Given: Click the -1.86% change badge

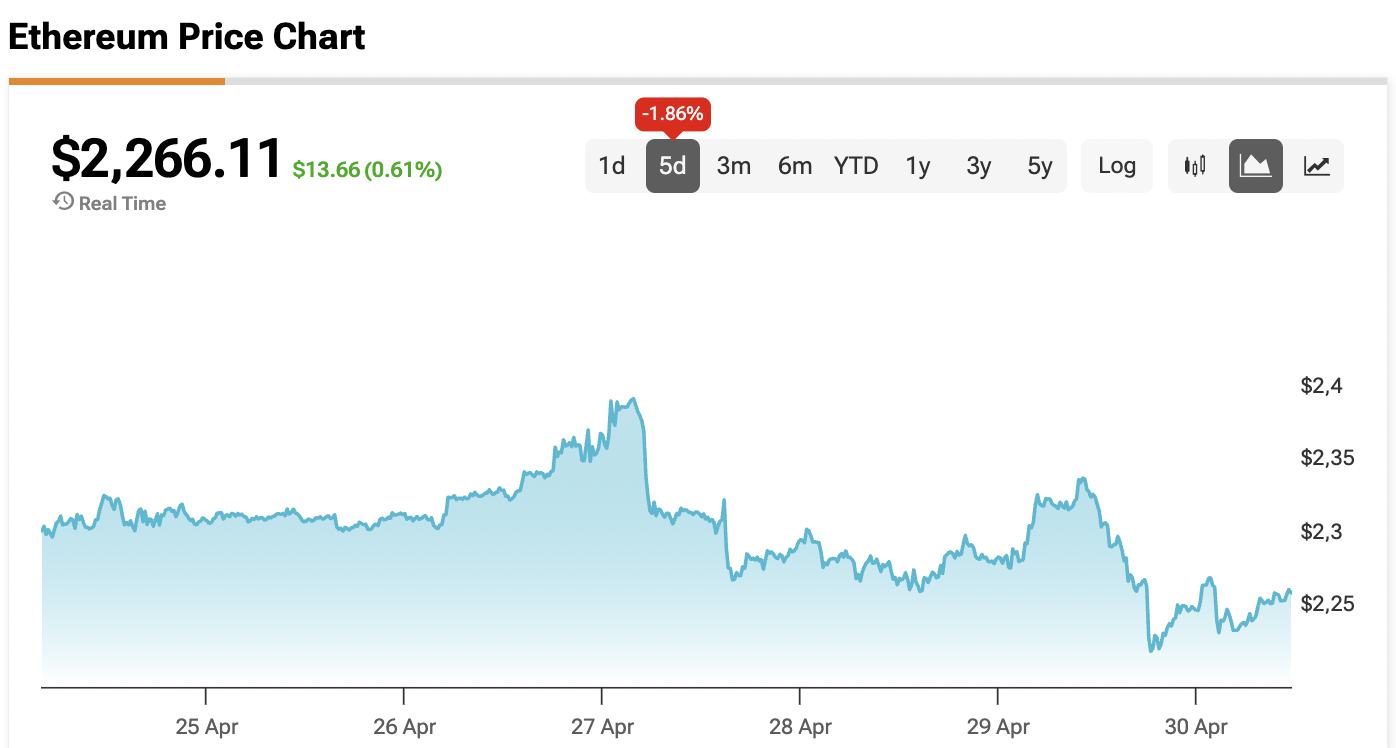Looking at the screenshot, I should coord(673,114).
